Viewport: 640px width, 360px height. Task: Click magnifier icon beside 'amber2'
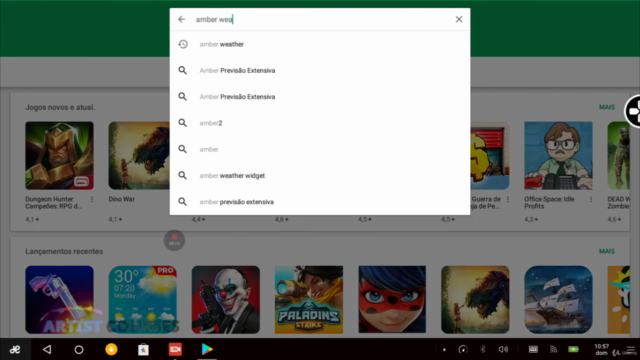(182, 123)
